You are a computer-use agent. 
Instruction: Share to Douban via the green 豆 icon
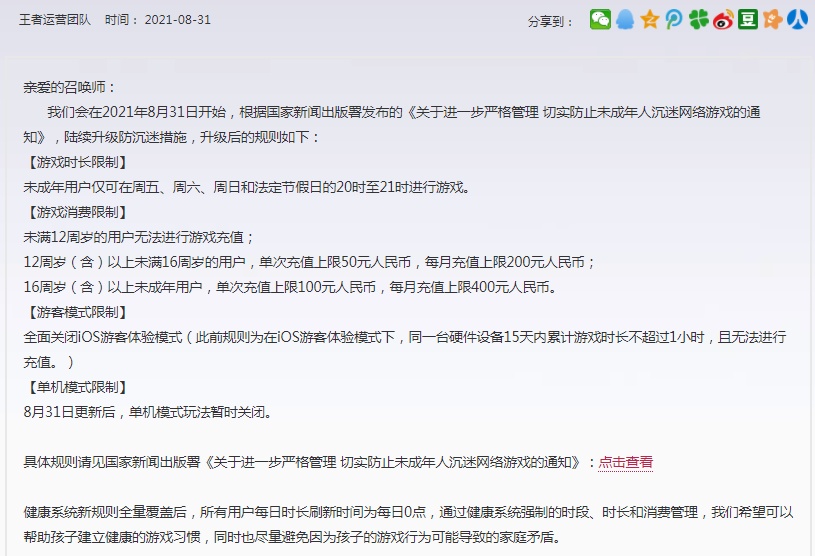tap(748, 20)
